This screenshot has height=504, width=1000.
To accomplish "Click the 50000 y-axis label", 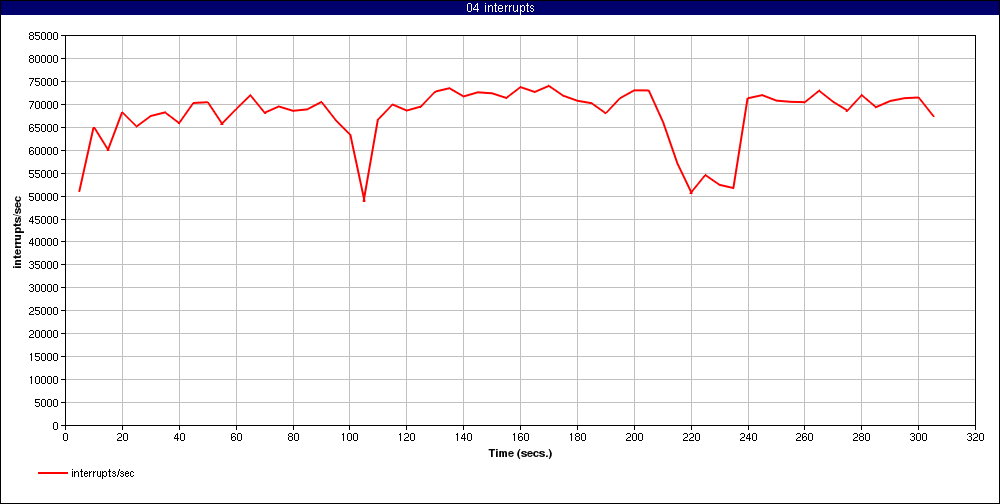I will 45,196.
